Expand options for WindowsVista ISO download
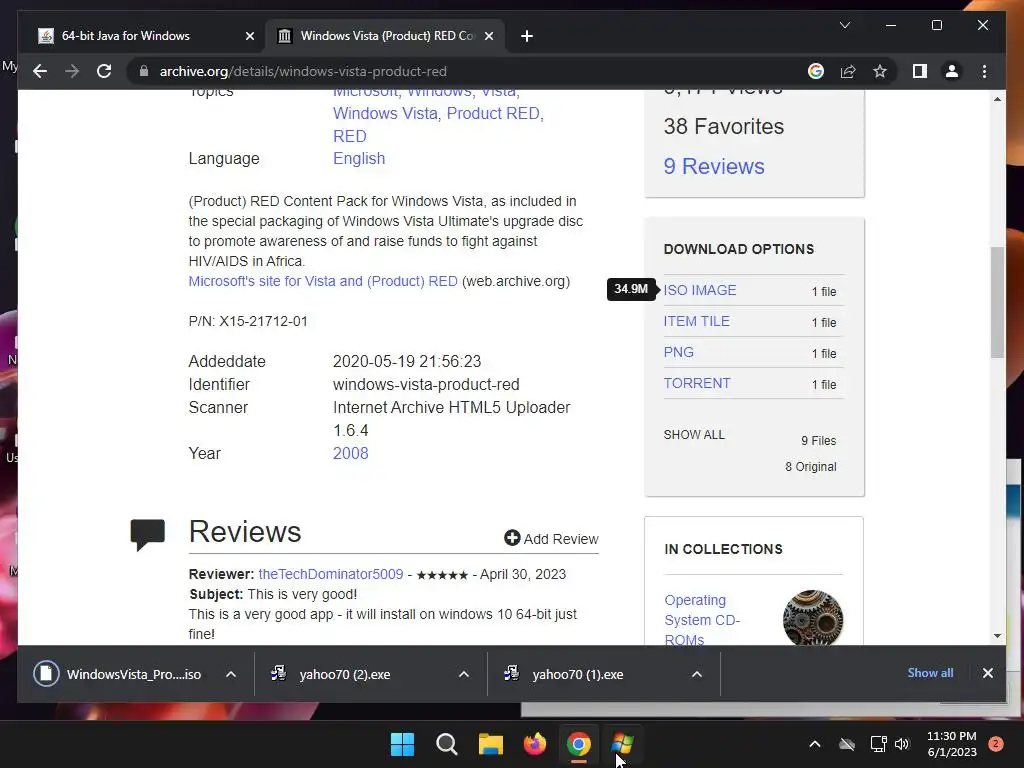The width and height of the screenshot is (1024, 768). click(231, 674)
